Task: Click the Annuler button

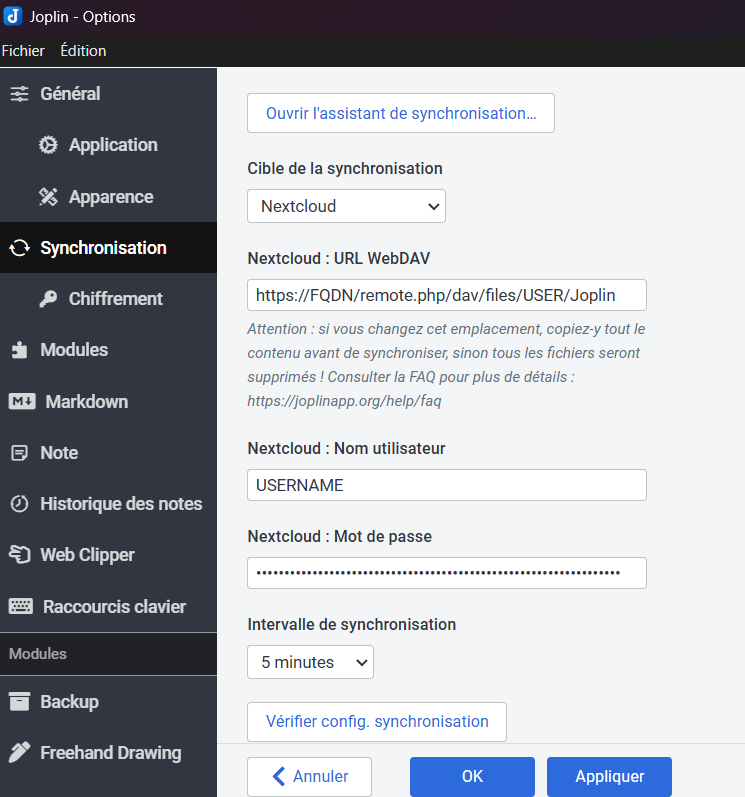Action: pyautogui.click(x=309, y=776)
